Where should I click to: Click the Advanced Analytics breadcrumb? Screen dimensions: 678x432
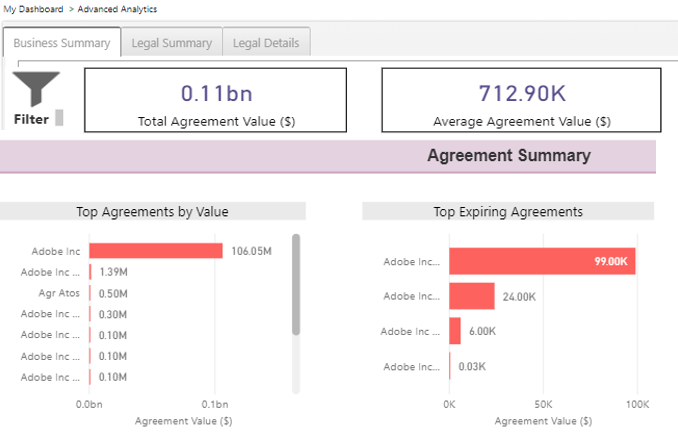point(117,9)
